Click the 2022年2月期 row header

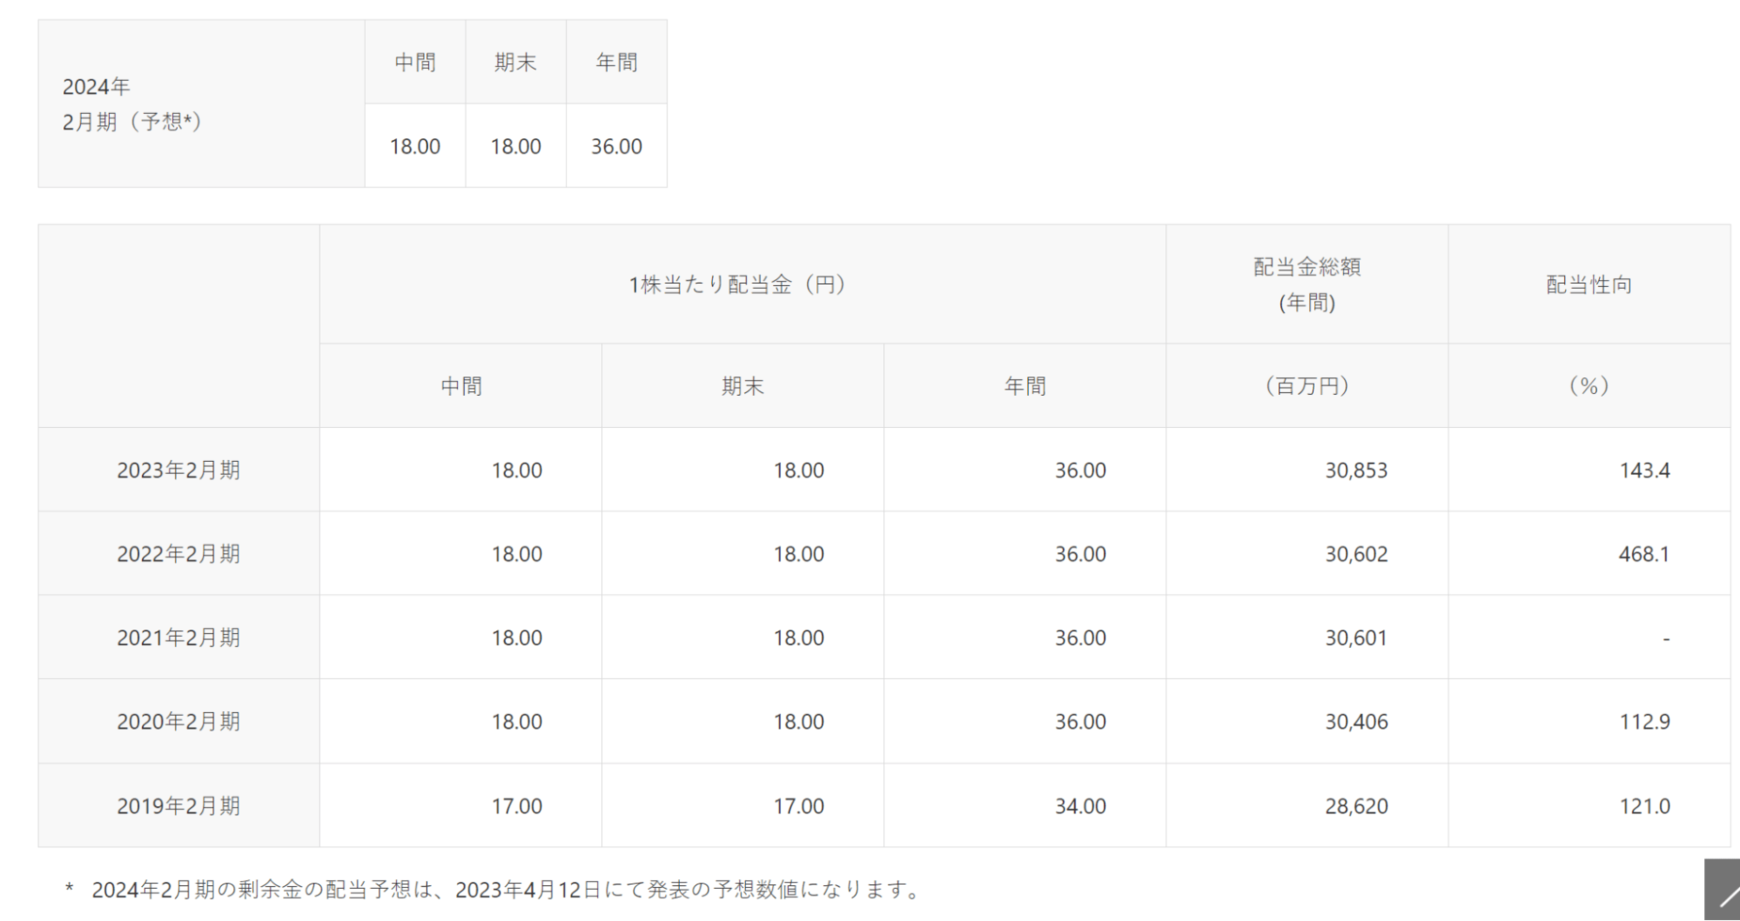[x=178, y=554]
